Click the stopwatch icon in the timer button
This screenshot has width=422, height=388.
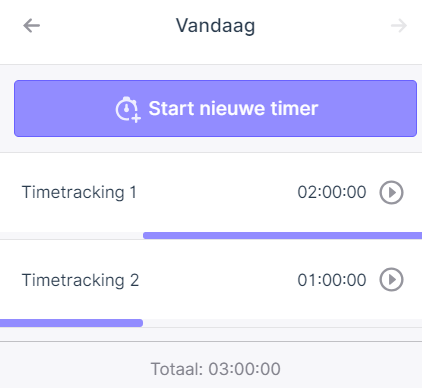128,109
